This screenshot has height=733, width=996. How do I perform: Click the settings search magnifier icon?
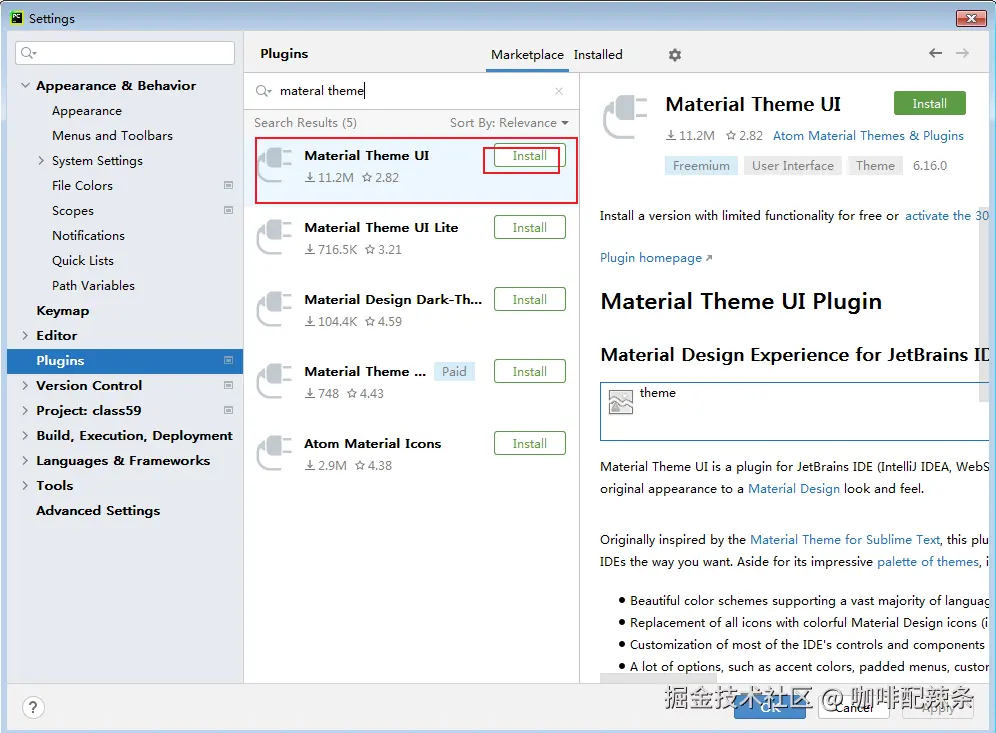(28, 53)
